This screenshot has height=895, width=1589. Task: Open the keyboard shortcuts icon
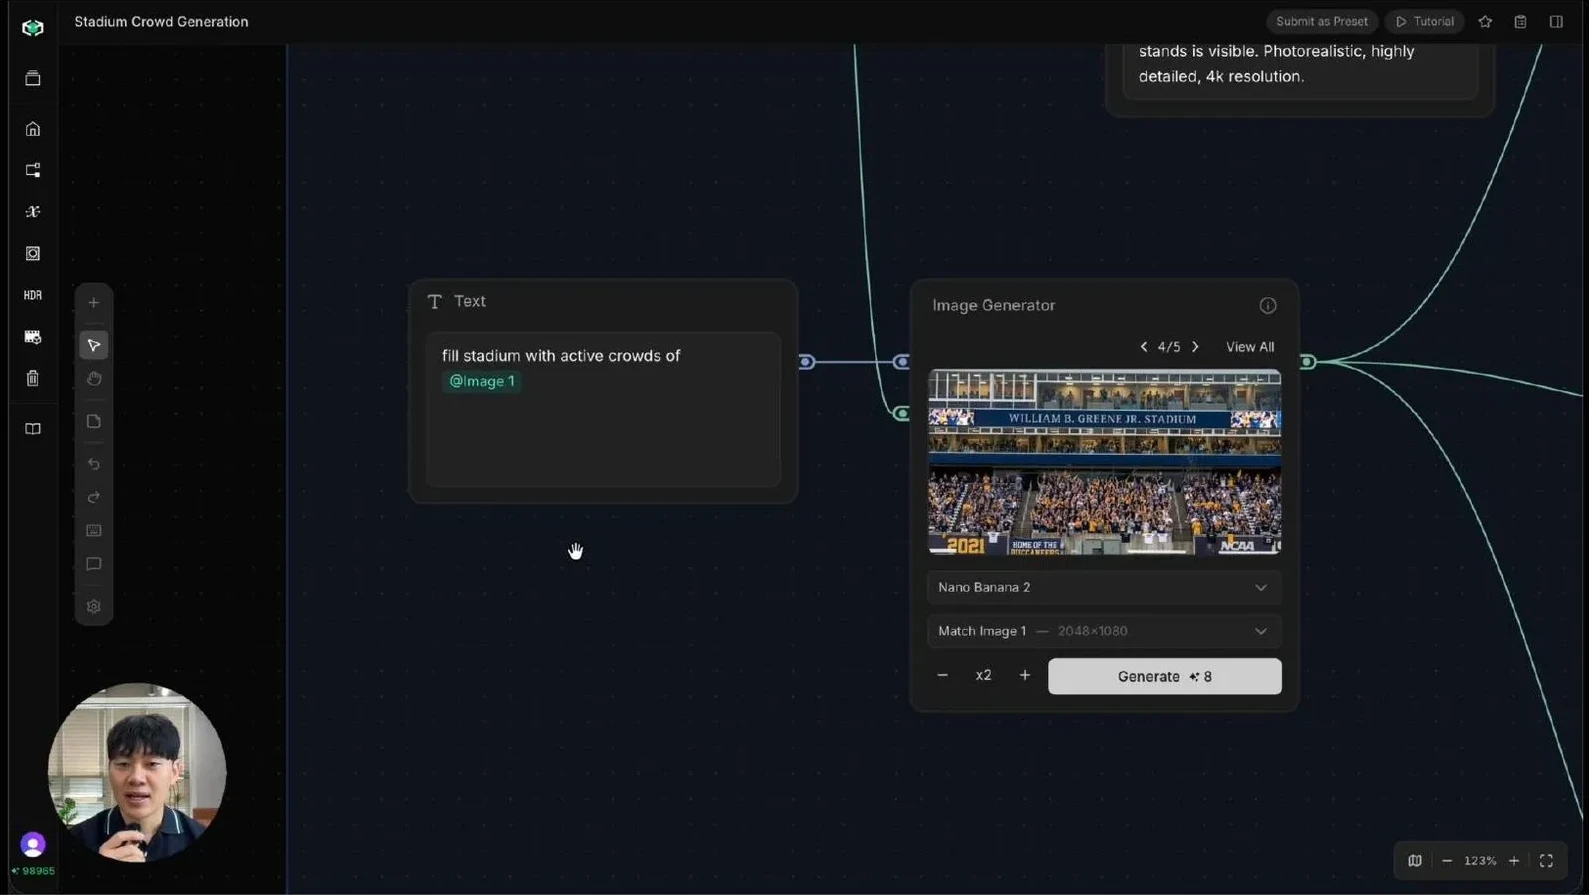coord(94,530)
